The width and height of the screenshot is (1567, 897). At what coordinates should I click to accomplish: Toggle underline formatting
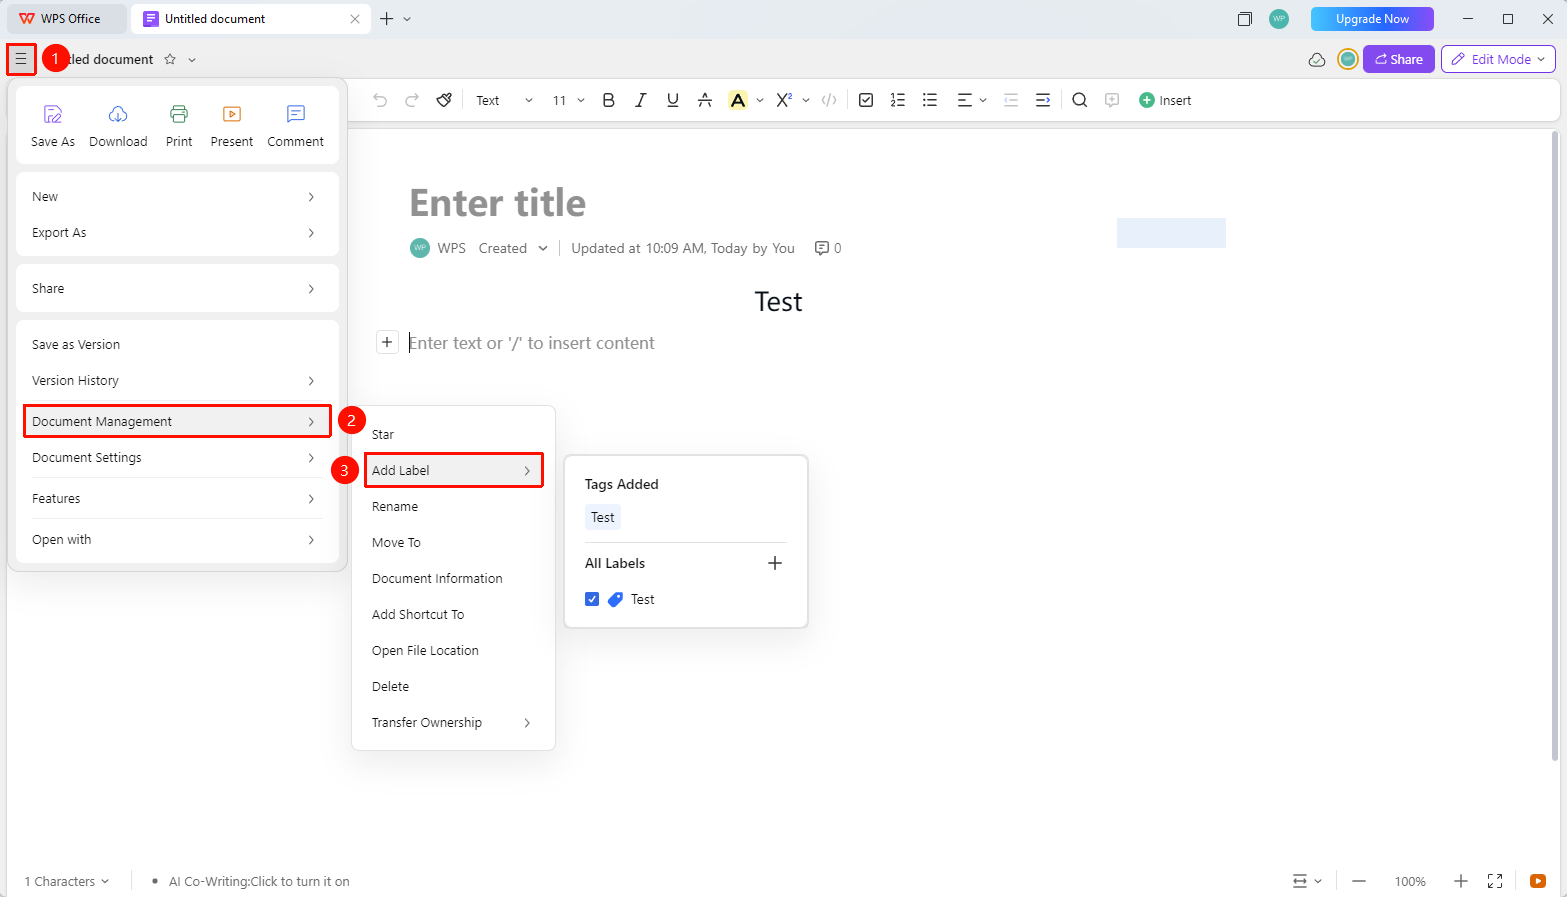click(x=673, y=100)
